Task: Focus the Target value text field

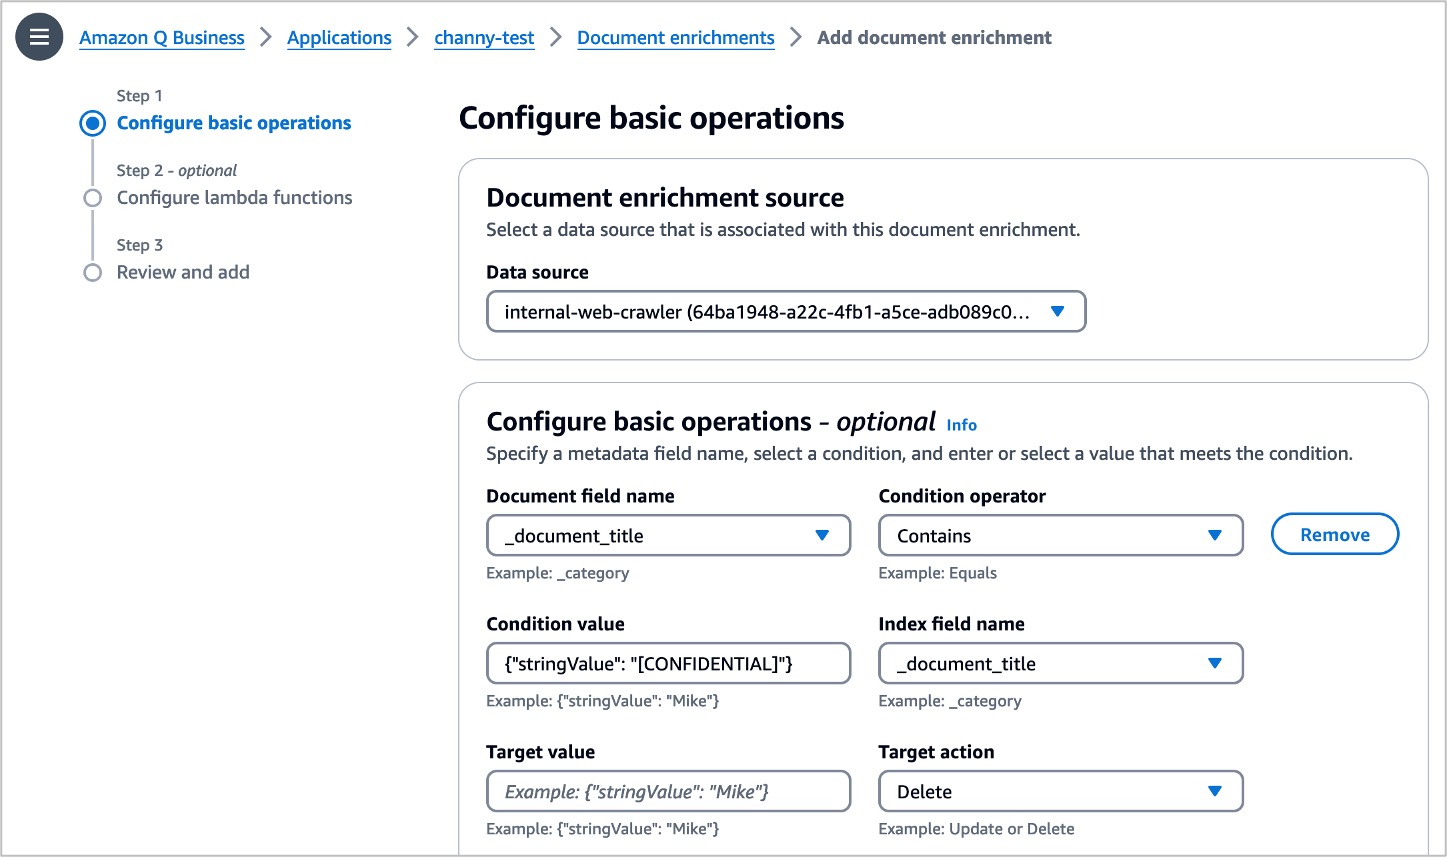Action: (x=668, y=792)
